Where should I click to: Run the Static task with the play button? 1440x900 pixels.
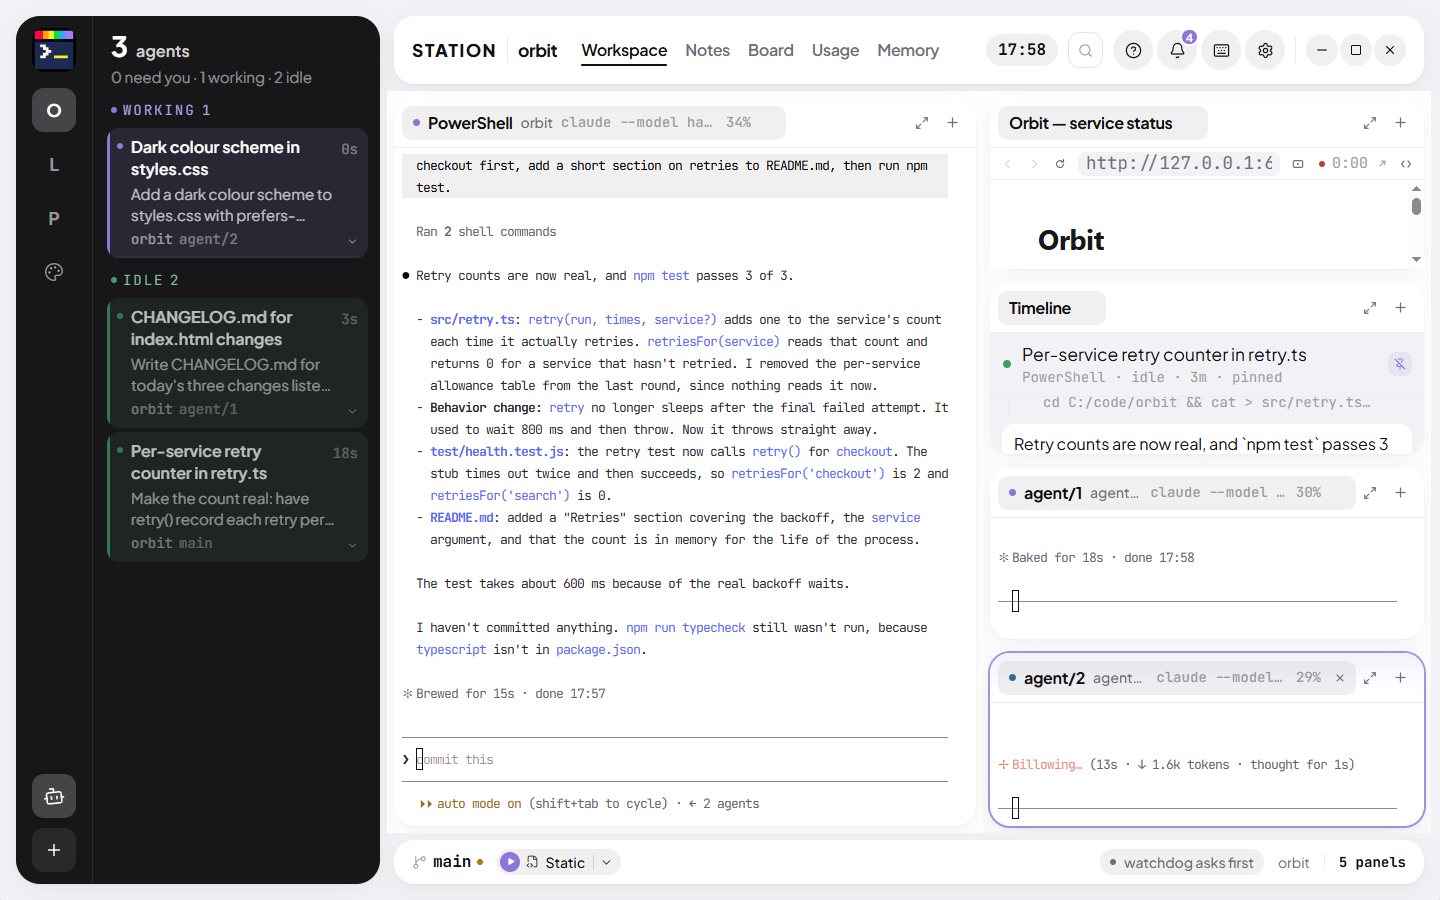coord(510,862)
